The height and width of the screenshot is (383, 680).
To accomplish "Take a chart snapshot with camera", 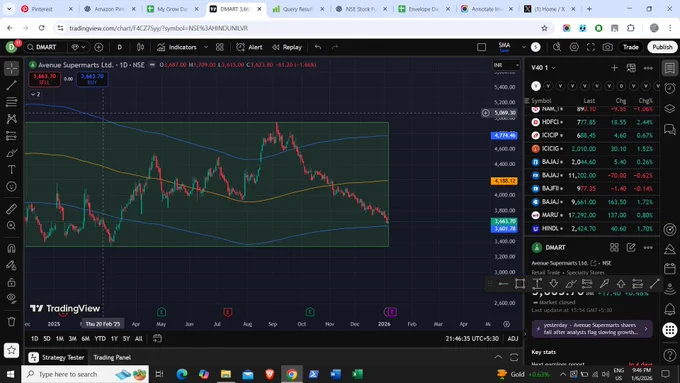I will click(608, 47).
